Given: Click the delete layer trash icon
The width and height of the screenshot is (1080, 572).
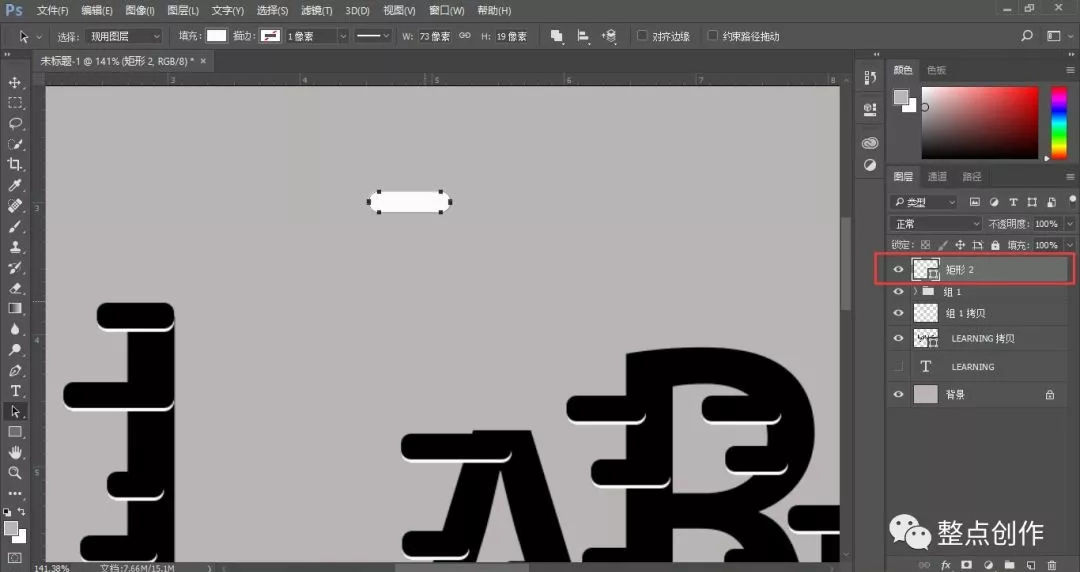Looking at the screenshot, I should point(1052,565).
